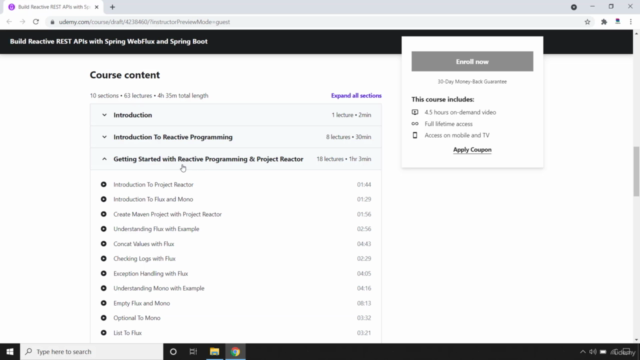This screenshot has height=360, width=640.
Task: Click play icon beside Create Maven Project lecture
Action: (x=104, y=214)
